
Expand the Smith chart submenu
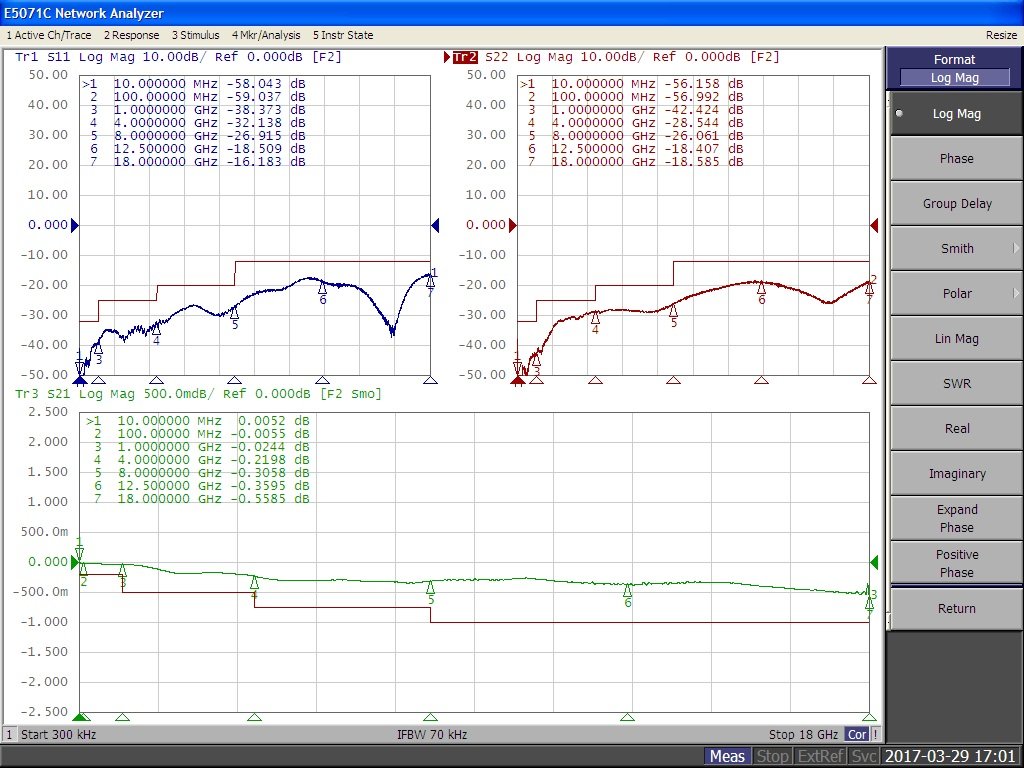(956, 249)
